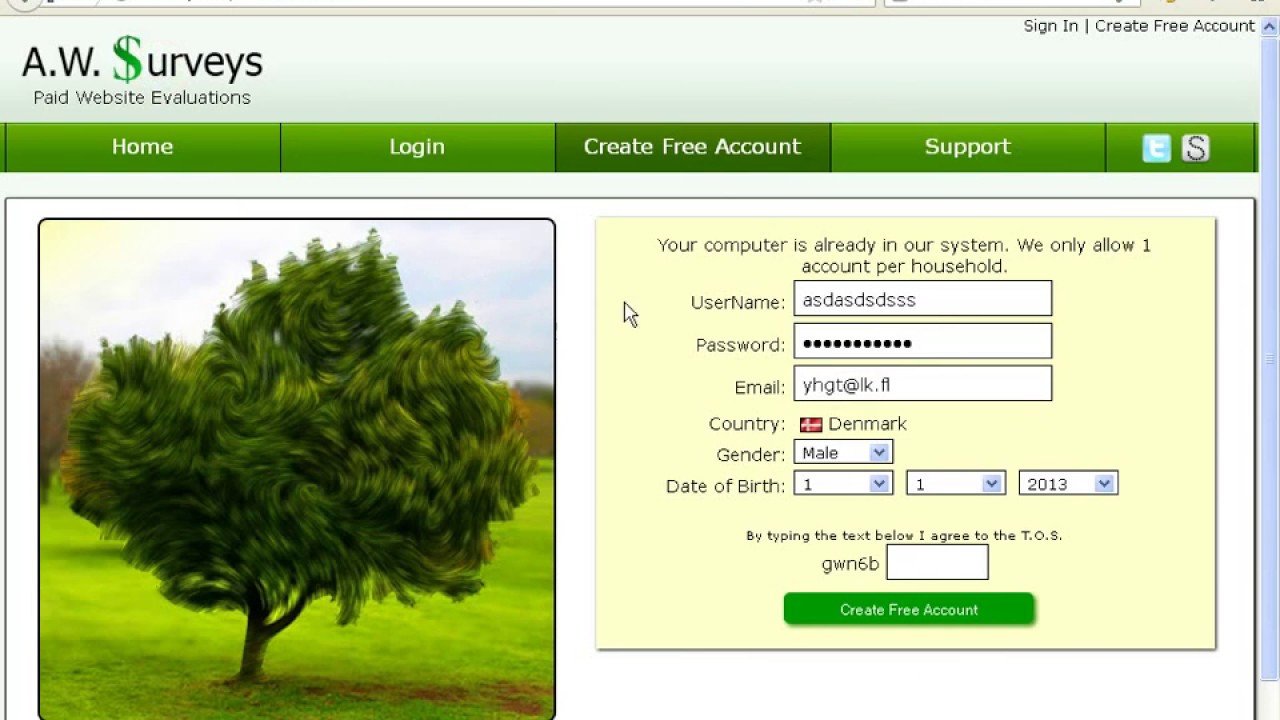Screen dimensions: 1280x720
Task: Submit the green Create Free Account button
Action: (x=909, y=609)
